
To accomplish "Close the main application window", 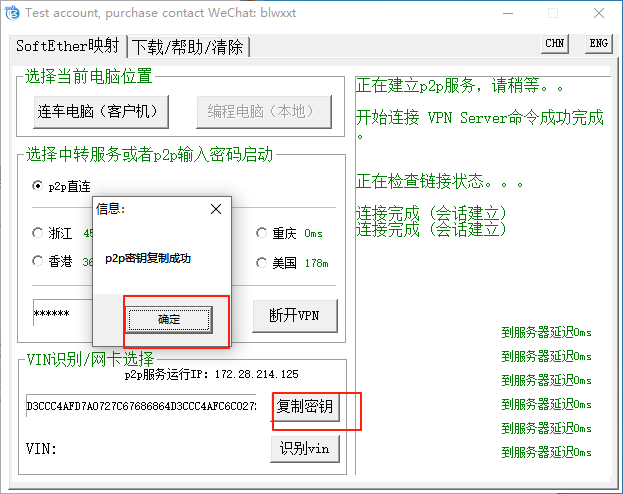I will tap(599, 14).
